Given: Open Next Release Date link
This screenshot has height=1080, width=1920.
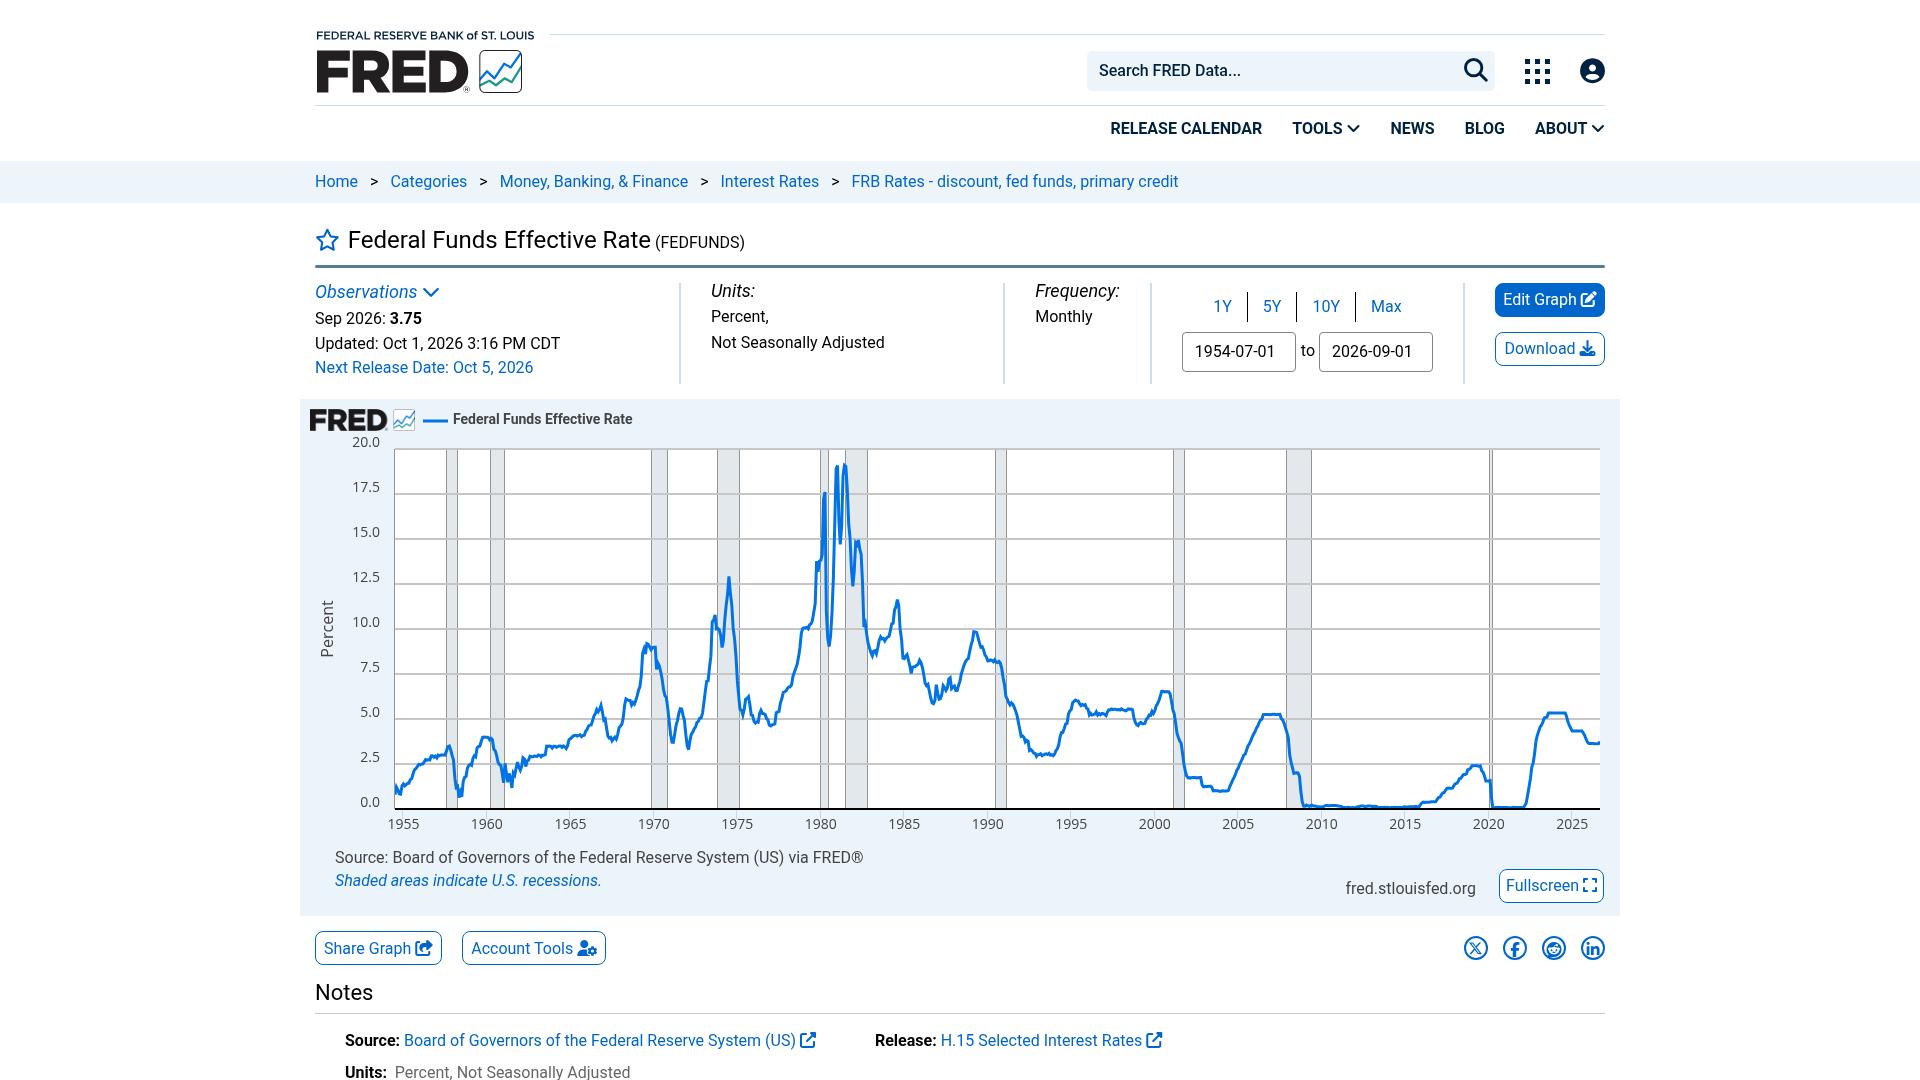Looking at the screenshot, I should tap(424, 368).
